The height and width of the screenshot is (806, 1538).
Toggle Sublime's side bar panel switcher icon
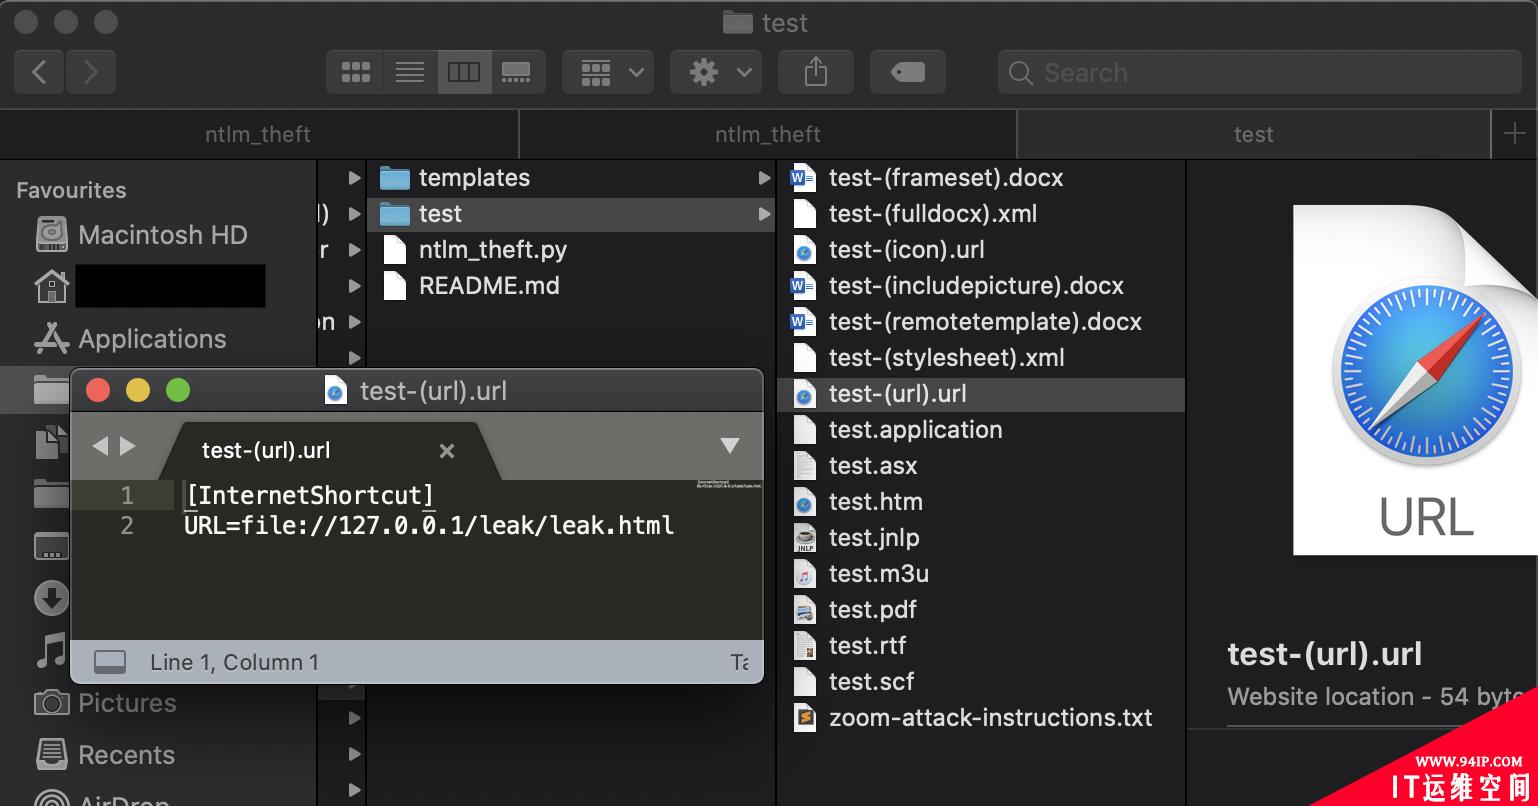(x=109, y=662)
